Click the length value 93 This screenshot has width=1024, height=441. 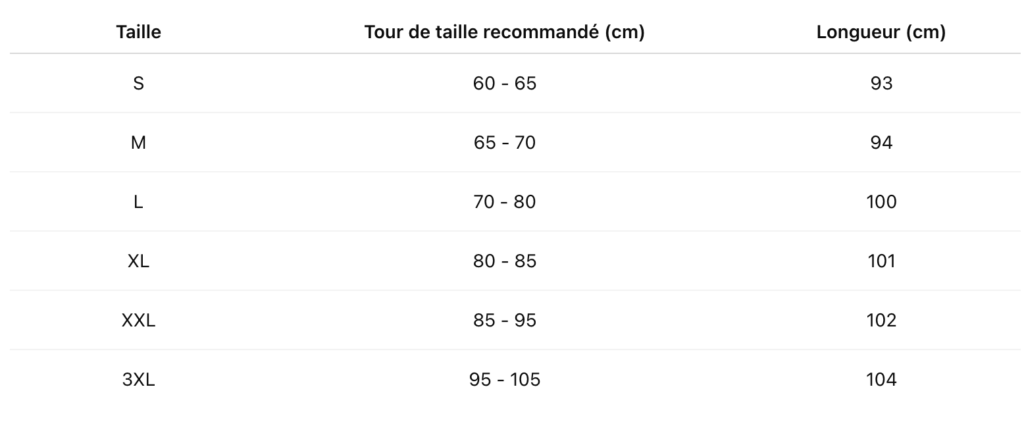coord(881,84)
